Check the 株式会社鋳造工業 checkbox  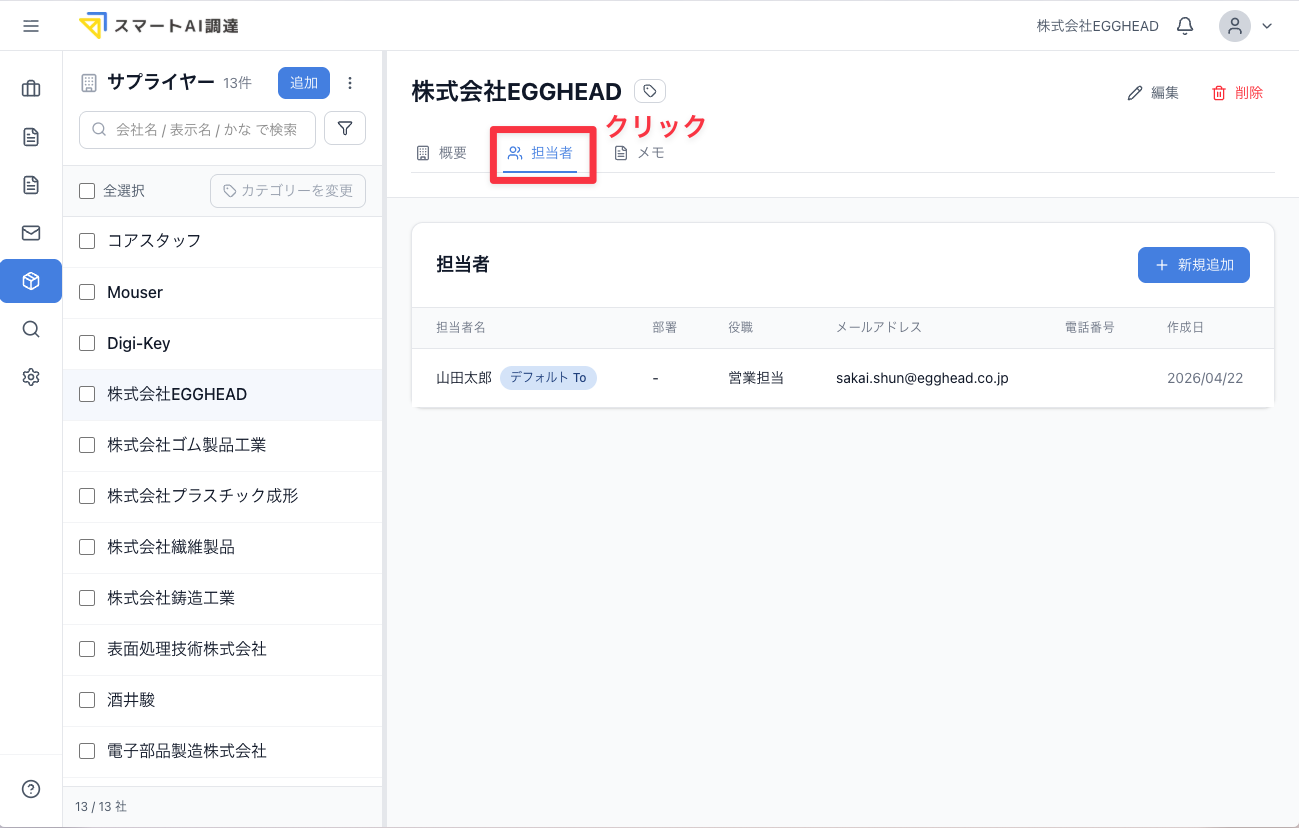point(87,598)
